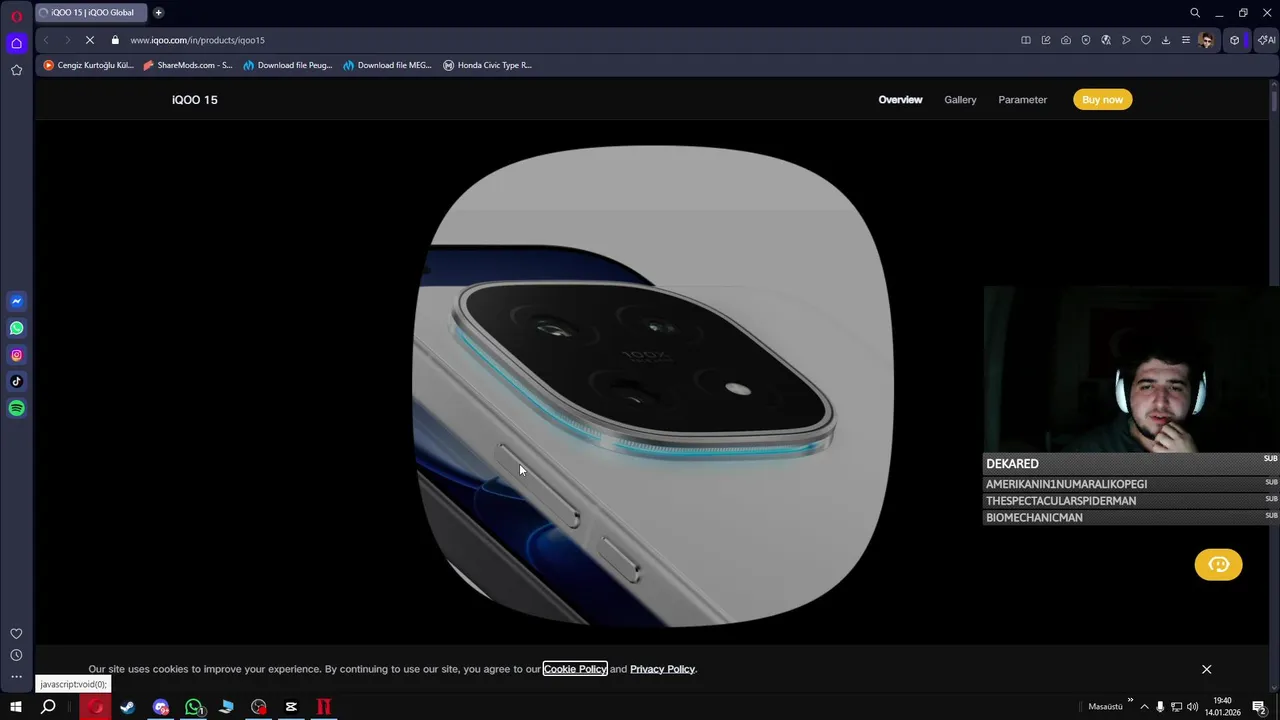This screenshot has height=720, width=1280.
Task: Open Easy Setup sliders icon
Action: 1186,40
